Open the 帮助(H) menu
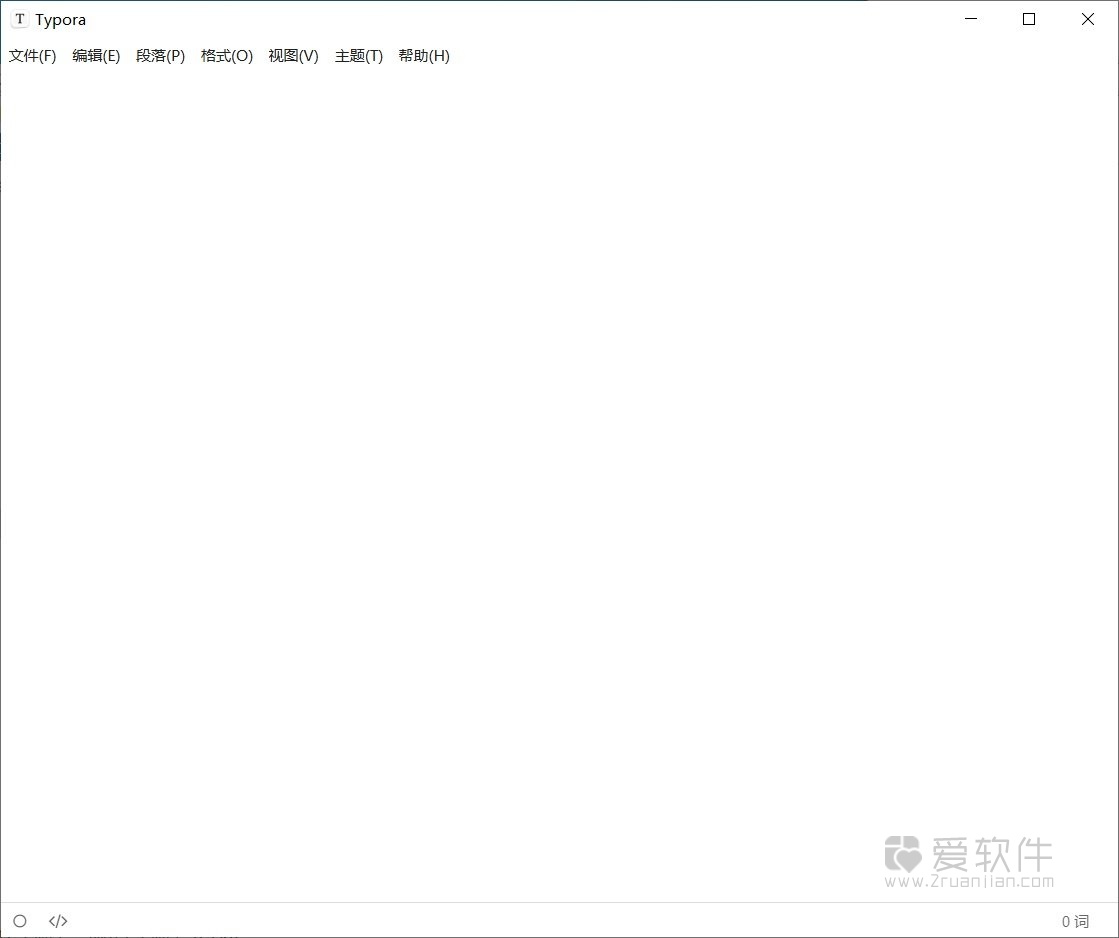 pos(424,56)
